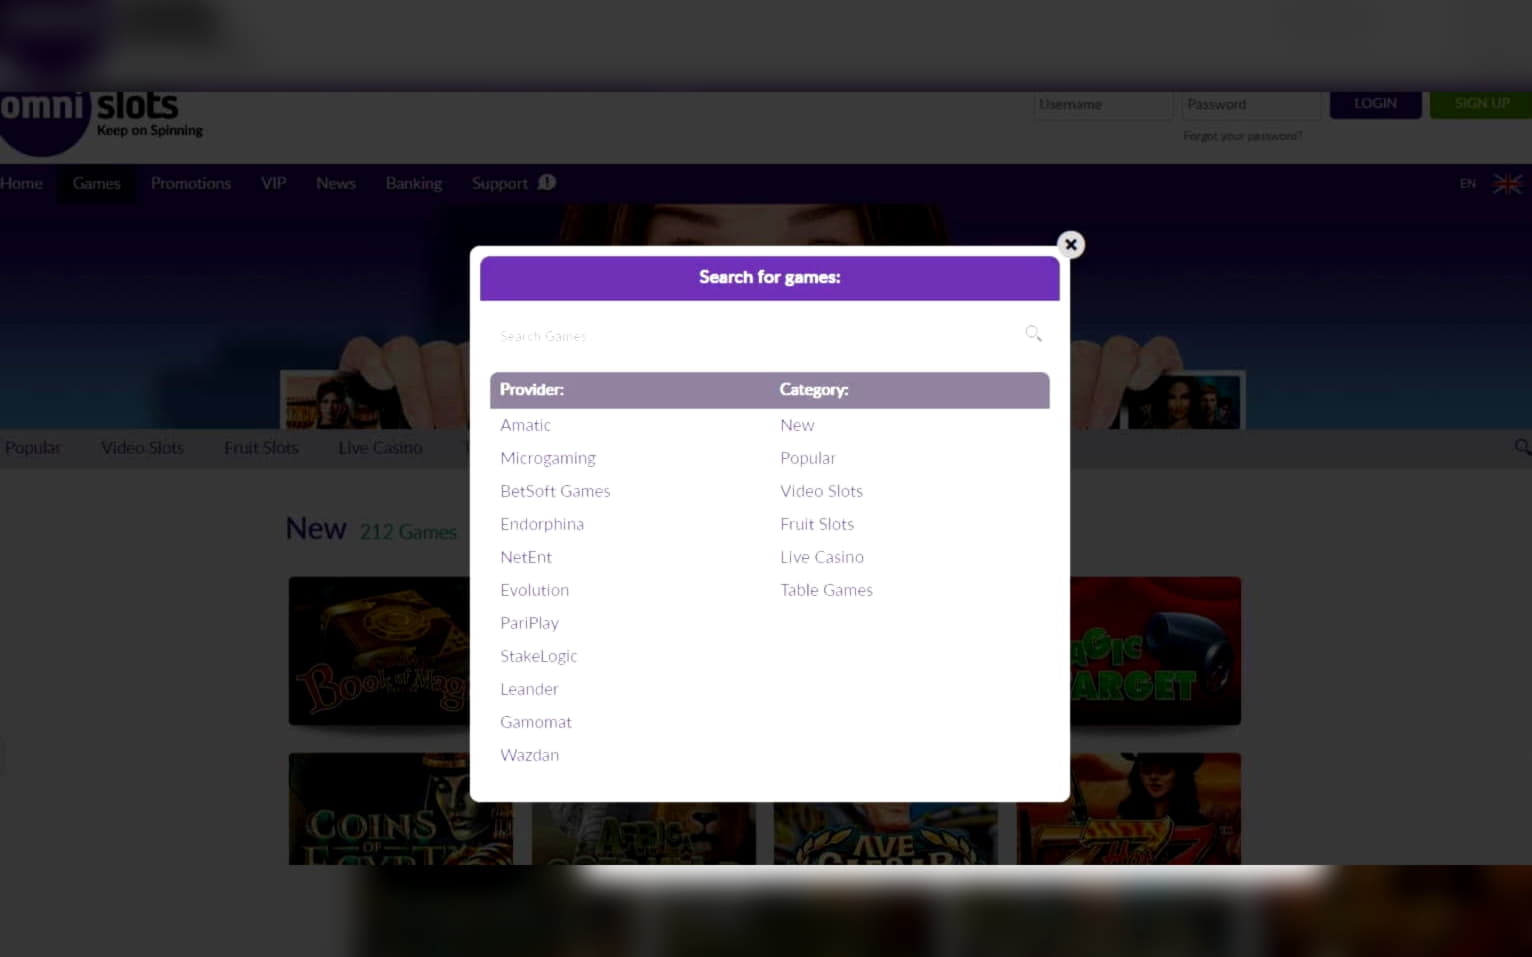Open the EN language selector

[1467, 183]
